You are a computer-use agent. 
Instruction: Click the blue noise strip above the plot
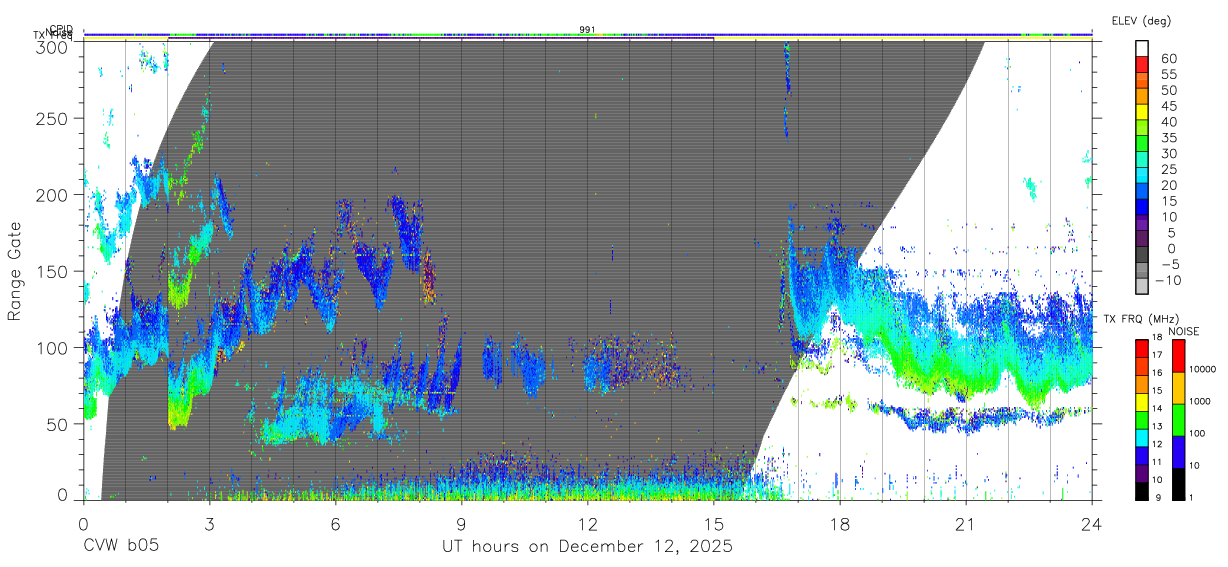coord(587,35)
